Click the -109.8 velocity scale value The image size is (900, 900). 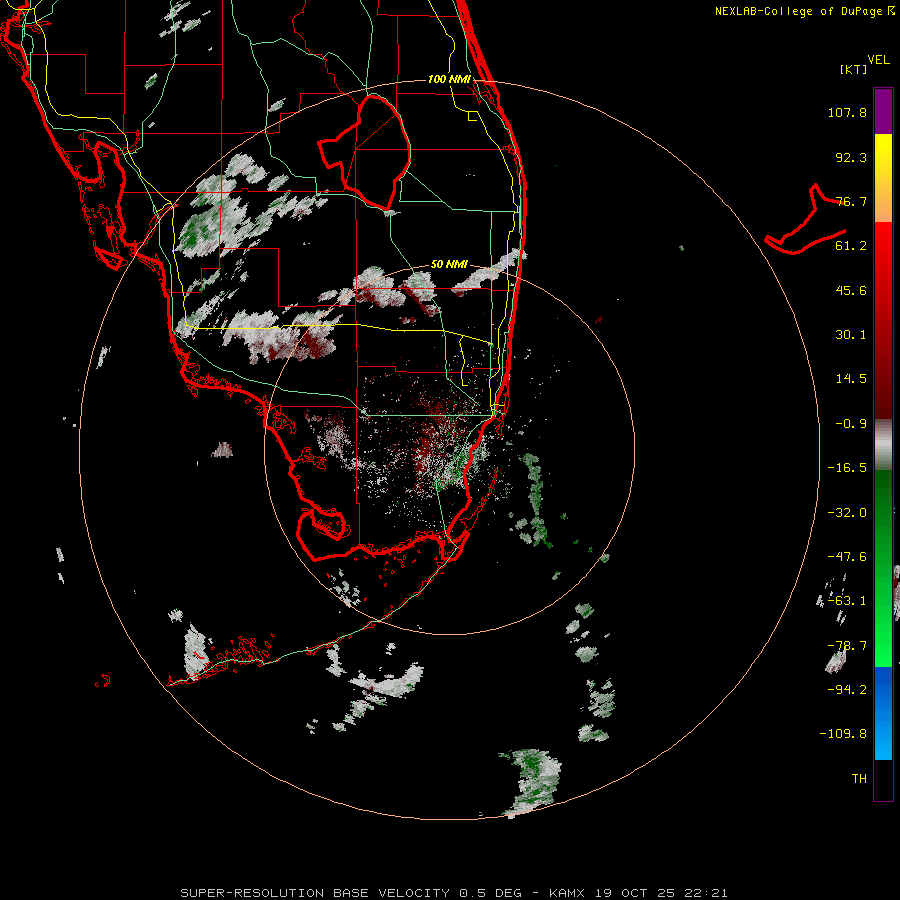pos(843,734)
